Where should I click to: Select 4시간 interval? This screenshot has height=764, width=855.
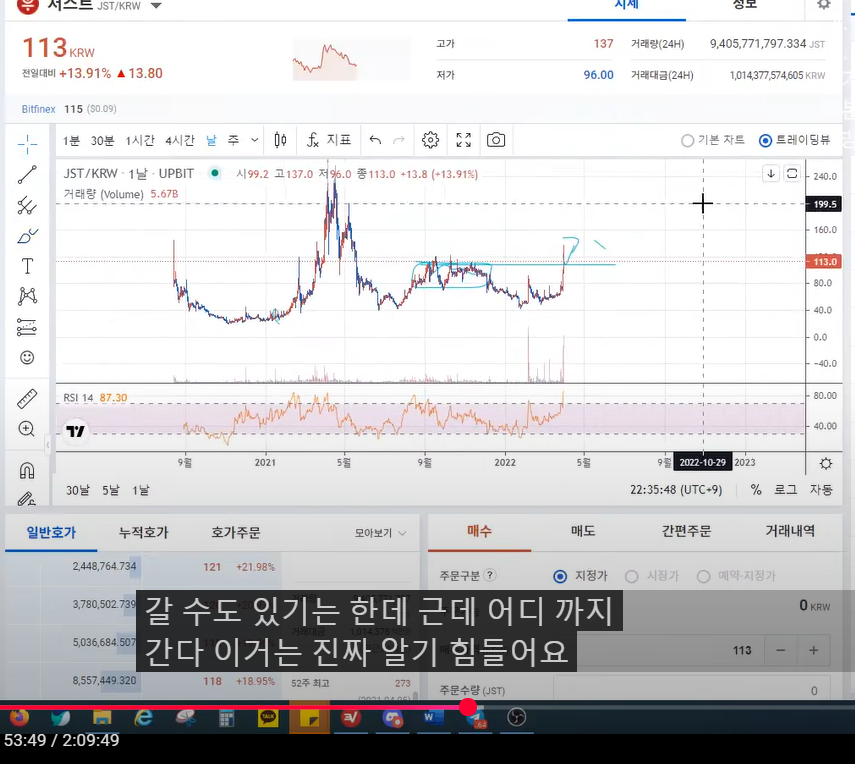click(x=180, y=141)
